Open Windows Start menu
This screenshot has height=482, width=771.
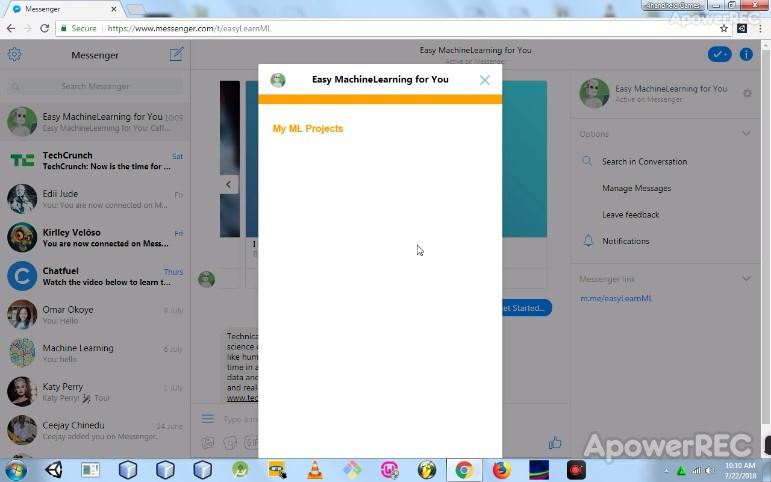pyautogui.click(x=16, y=471)
